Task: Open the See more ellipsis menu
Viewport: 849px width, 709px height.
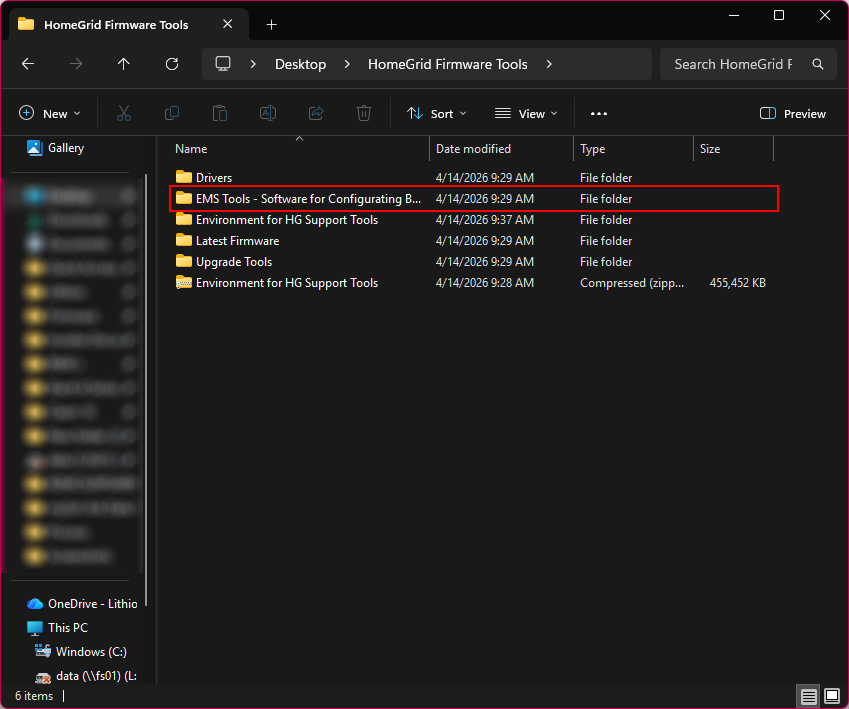Action: [599, 114]
